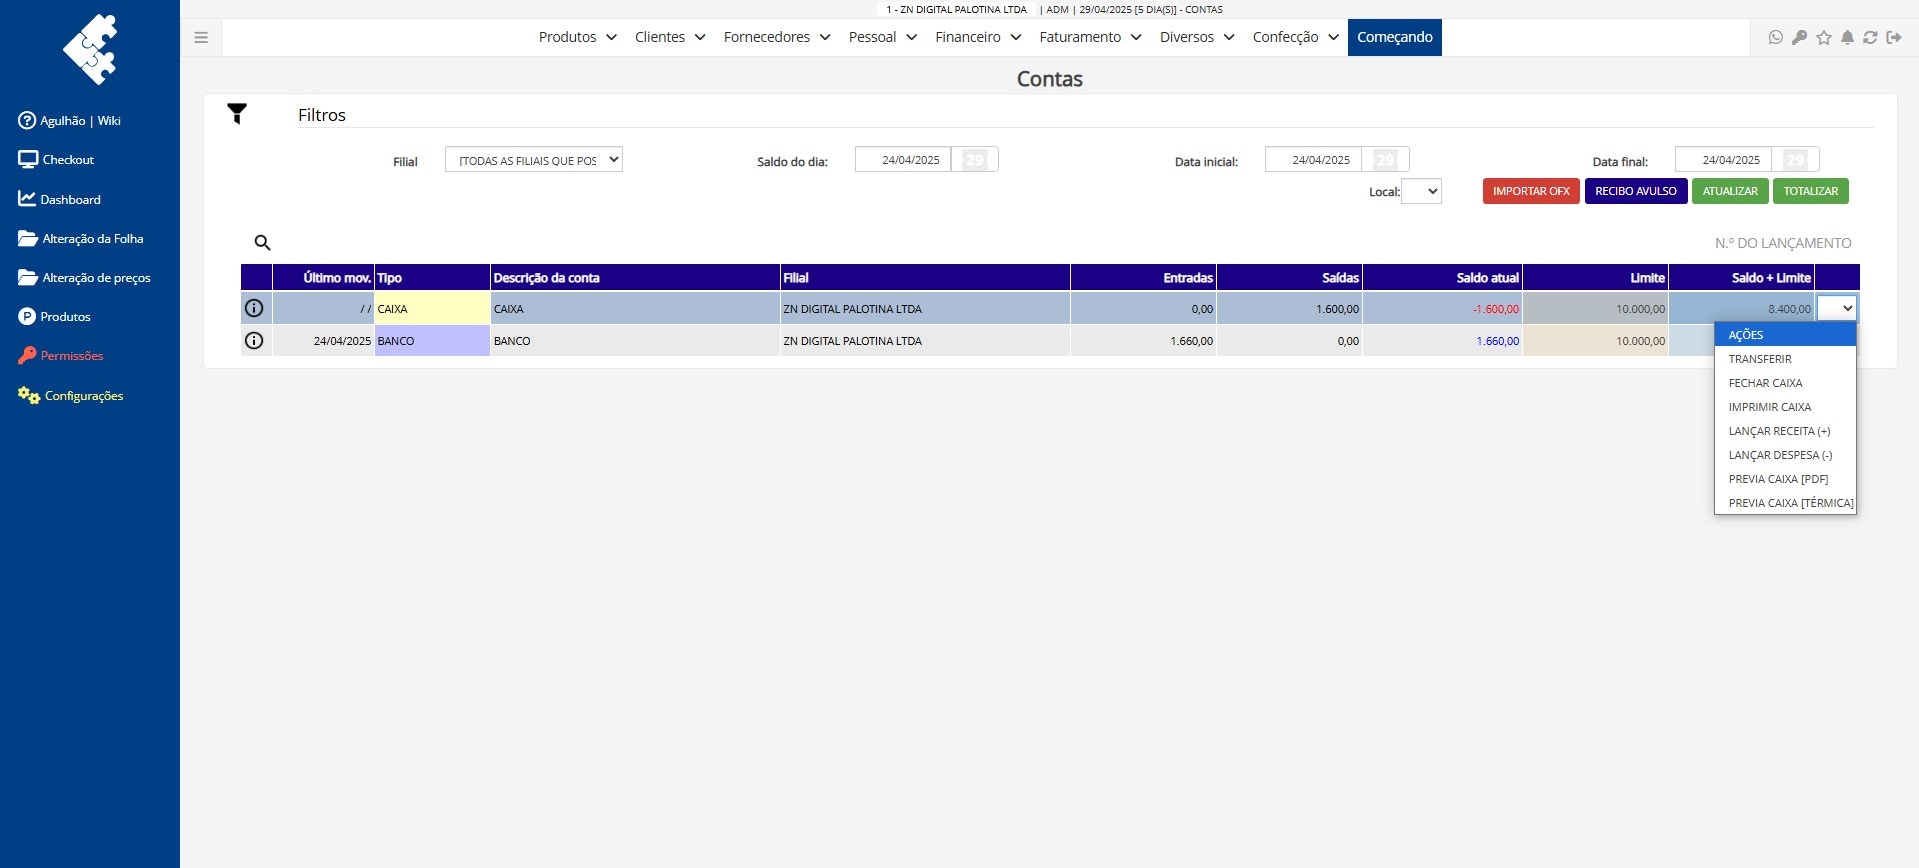Click the Começando tab

point(1394,37)
